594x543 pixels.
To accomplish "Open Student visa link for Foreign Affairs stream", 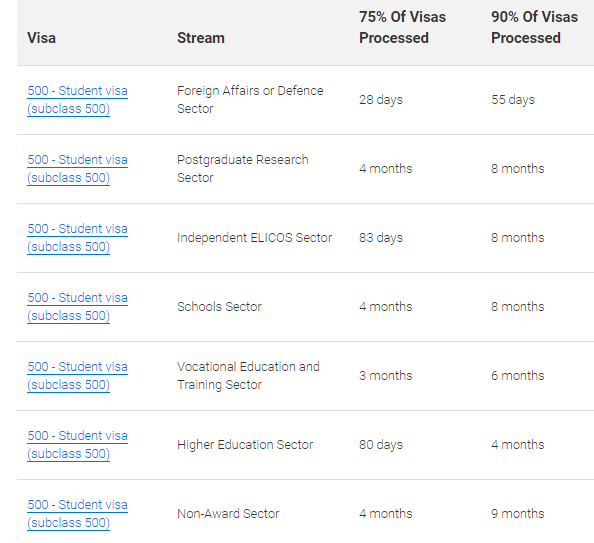I will 77,100.
